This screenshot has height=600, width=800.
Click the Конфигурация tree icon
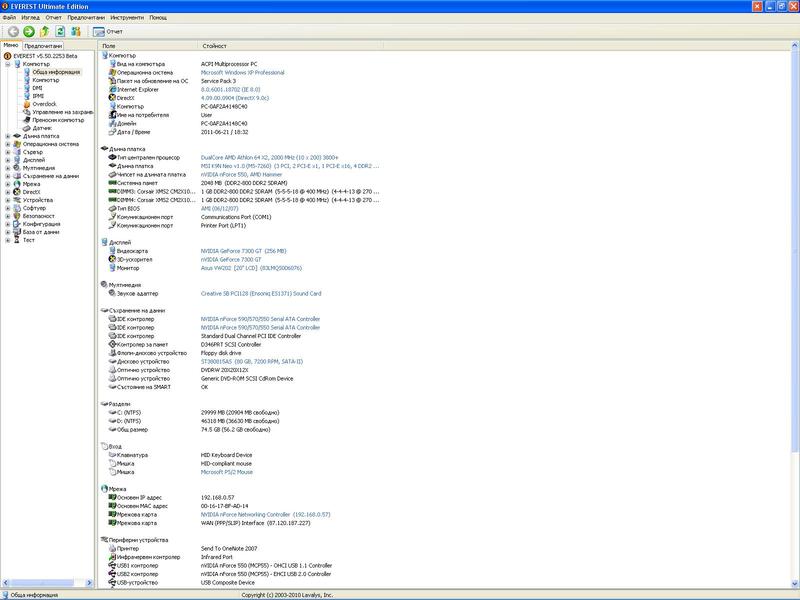click(17, 224)
